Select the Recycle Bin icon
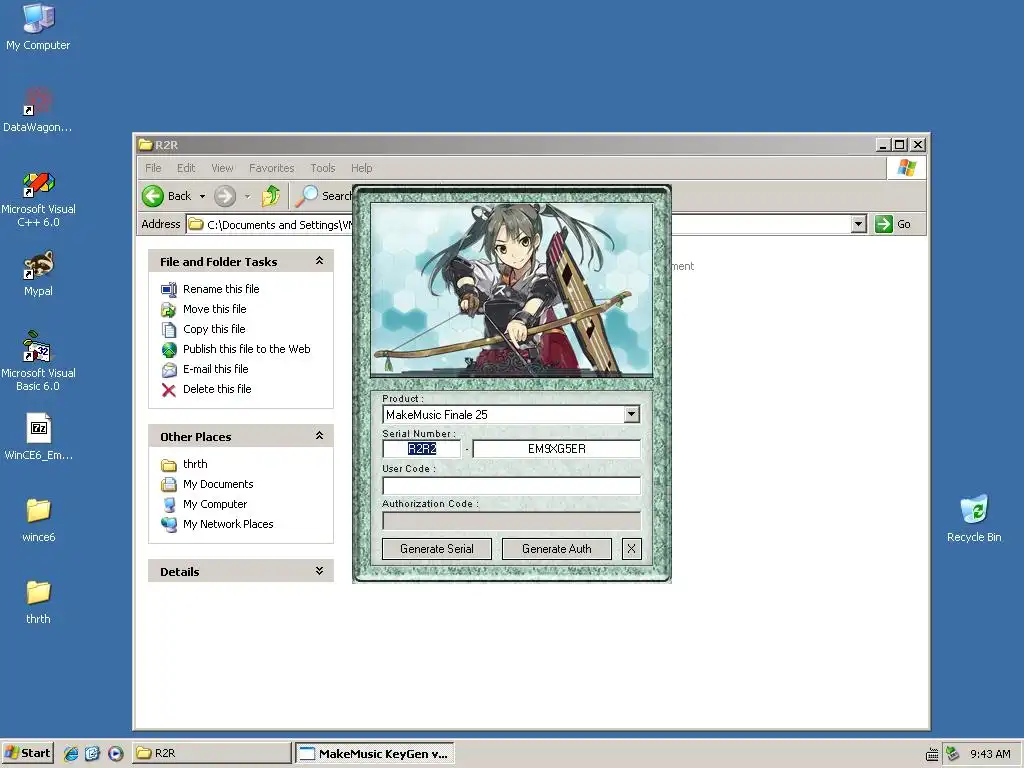This screenshot has height=768, width=1024. [x=974, y=519]
